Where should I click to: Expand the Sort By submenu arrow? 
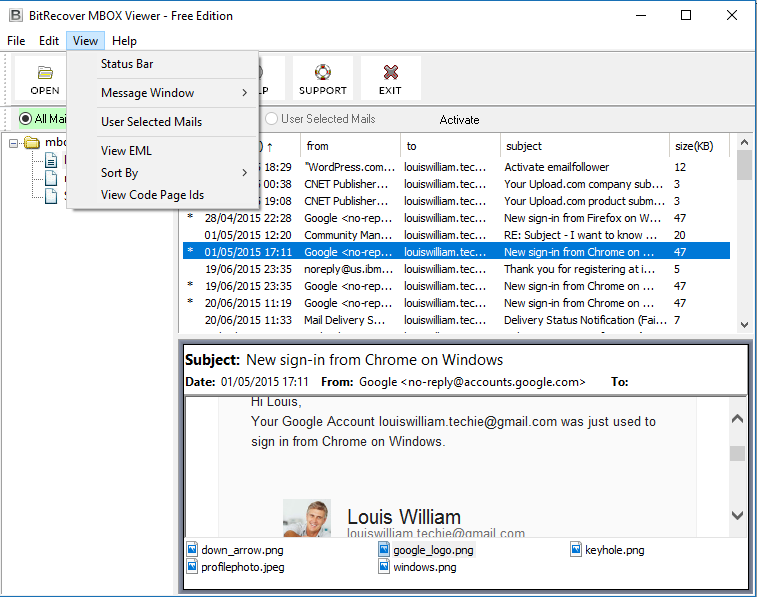click(245, 172)
